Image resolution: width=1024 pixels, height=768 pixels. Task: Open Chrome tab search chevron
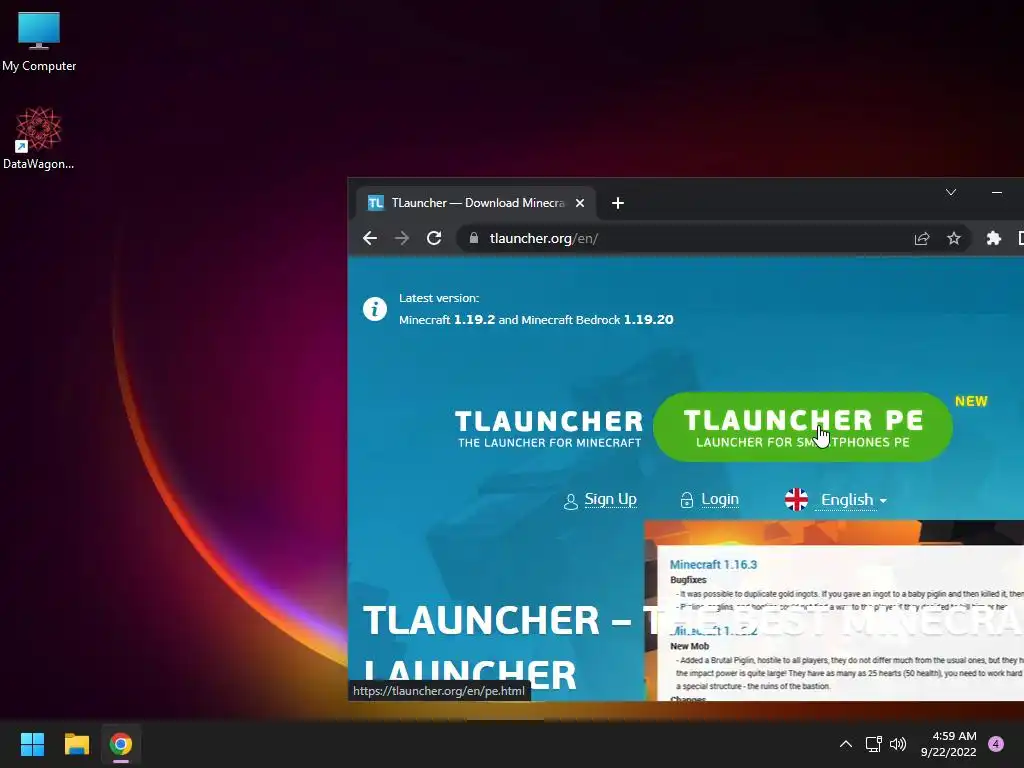tap(951, 192)
